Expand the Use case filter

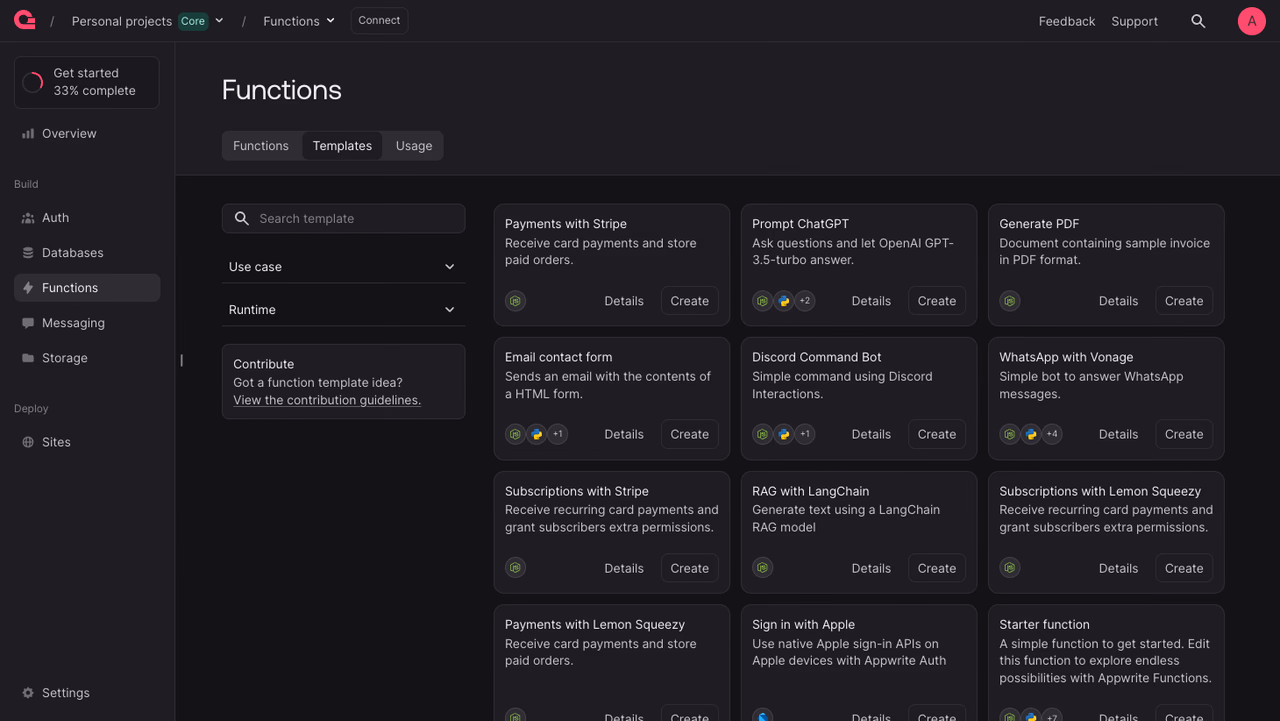point(343,267)
